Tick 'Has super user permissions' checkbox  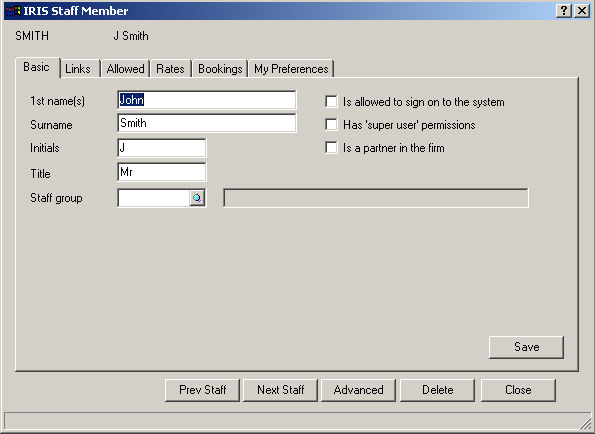coord(331,124)
